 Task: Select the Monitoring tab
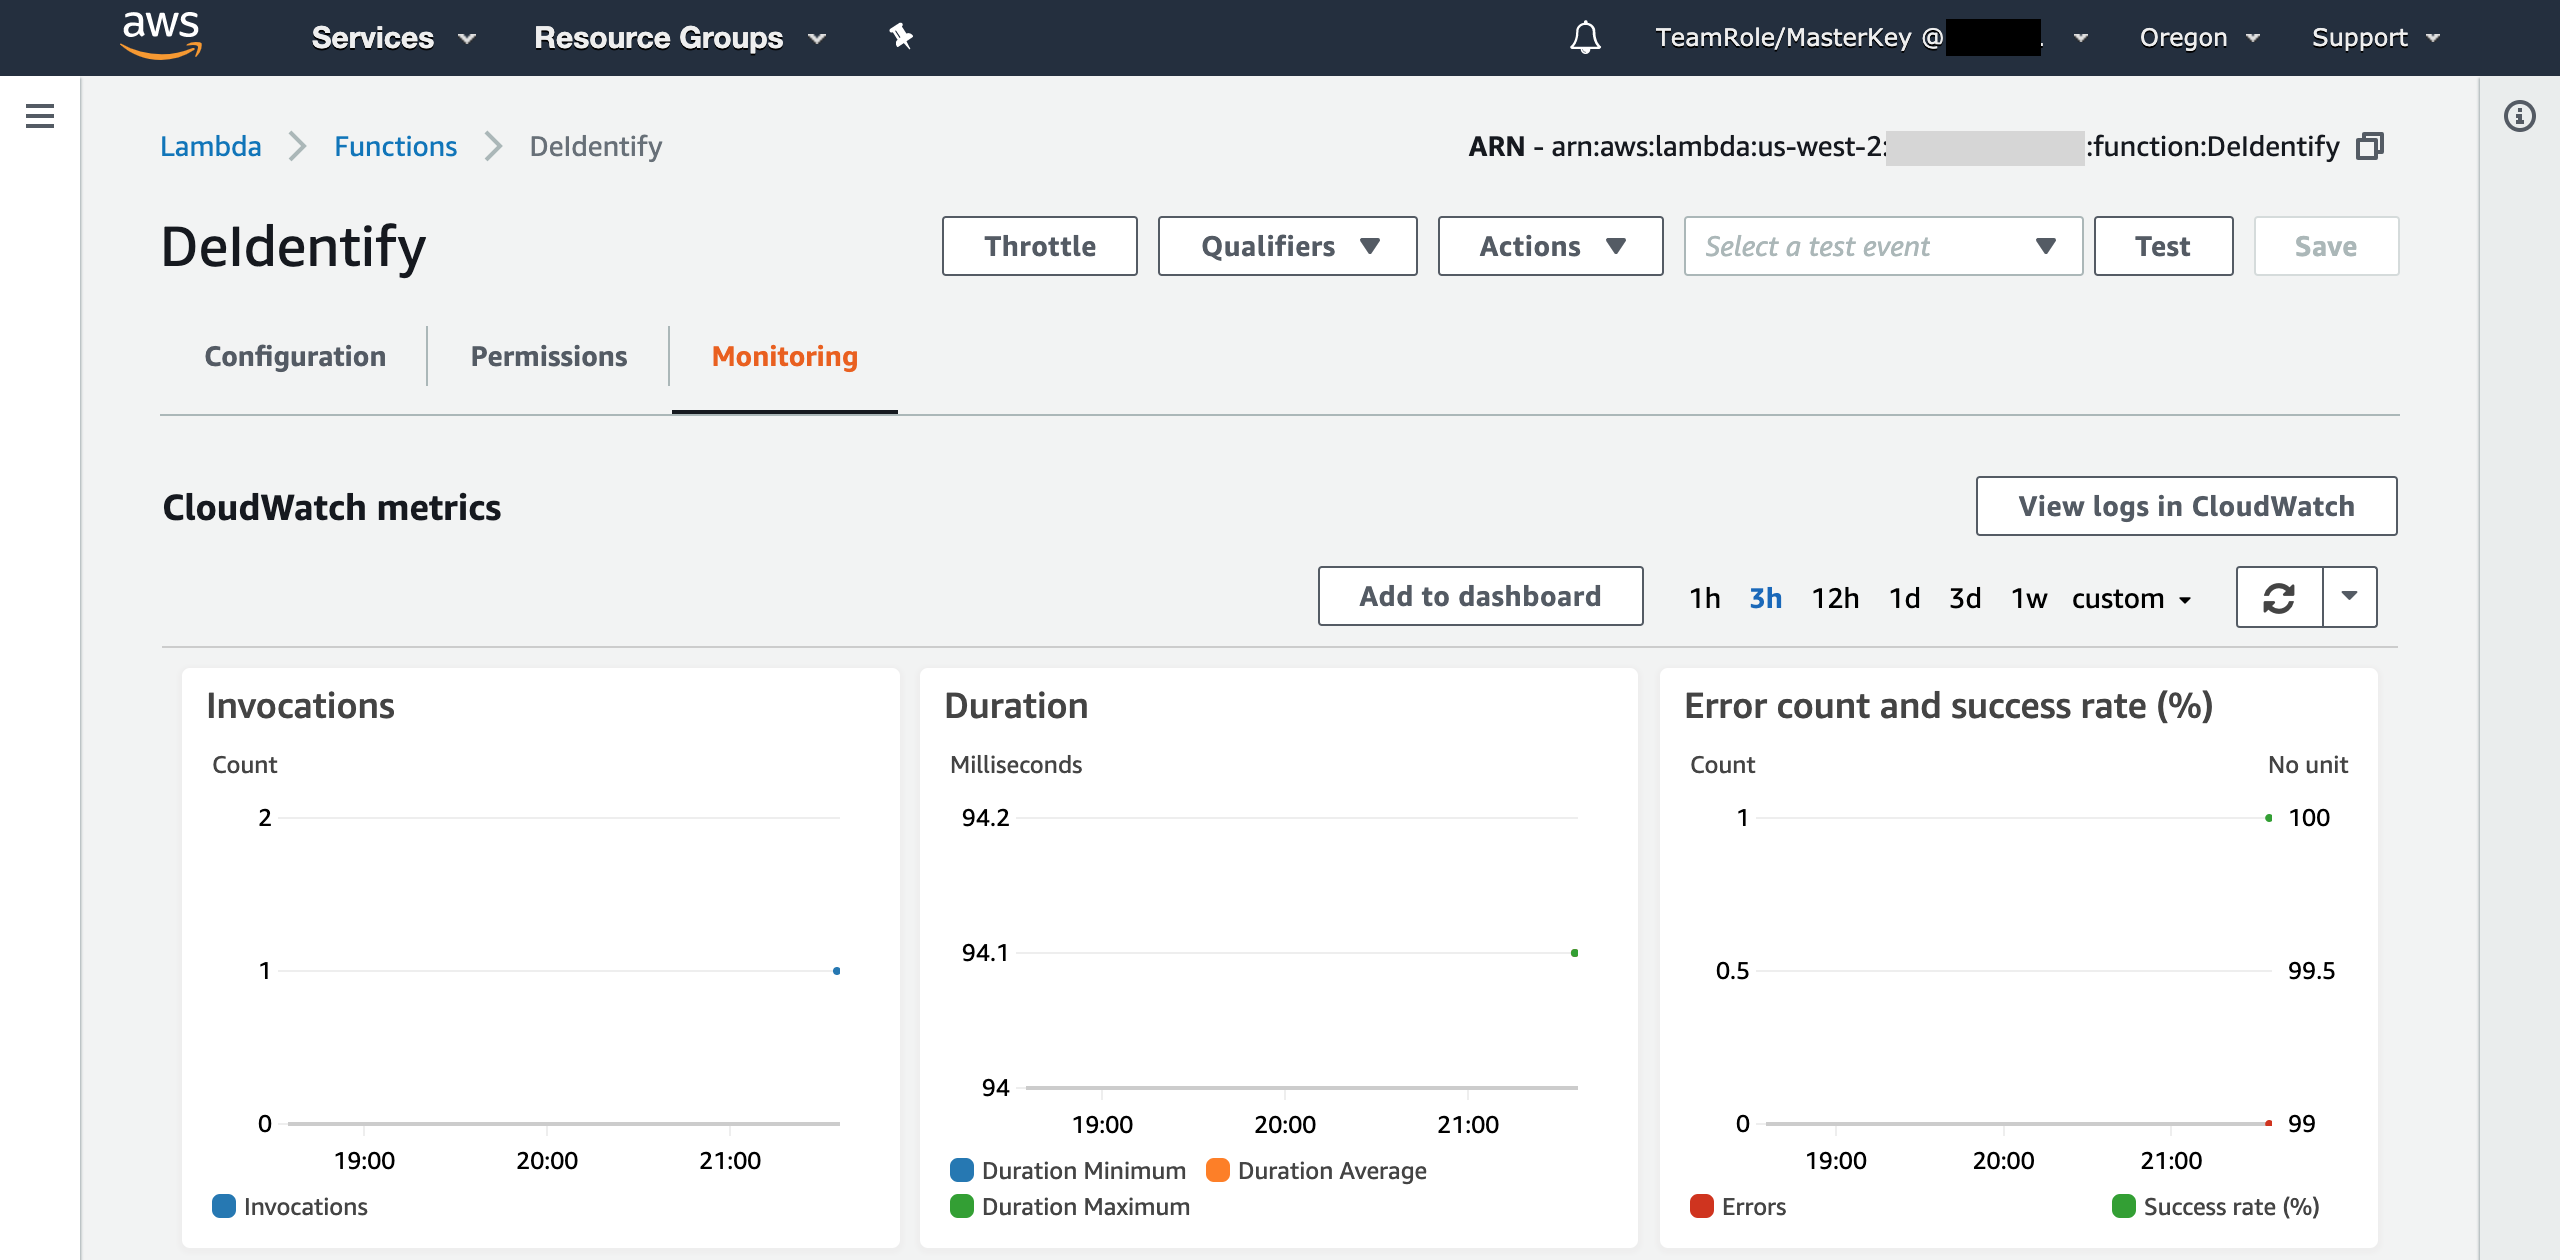click(x=785, y=356)
